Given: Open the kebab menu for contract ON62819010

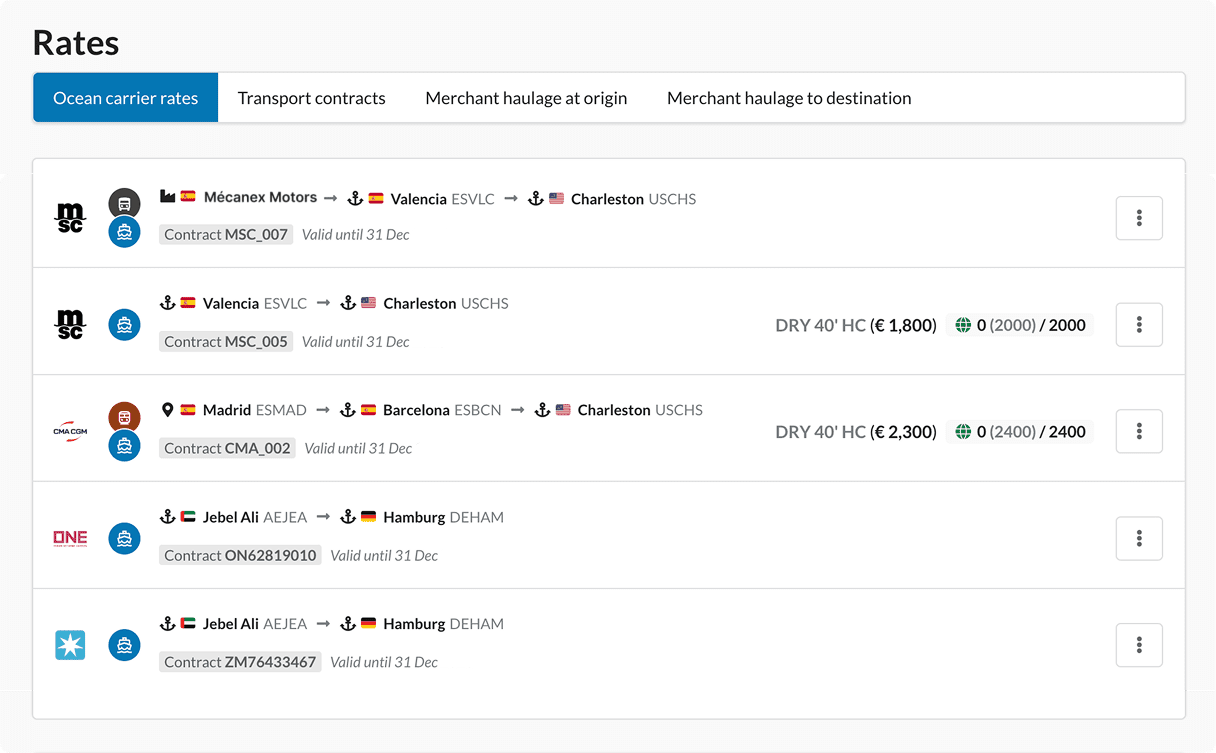Looking at the screenshot, I should click(1139, 538).
